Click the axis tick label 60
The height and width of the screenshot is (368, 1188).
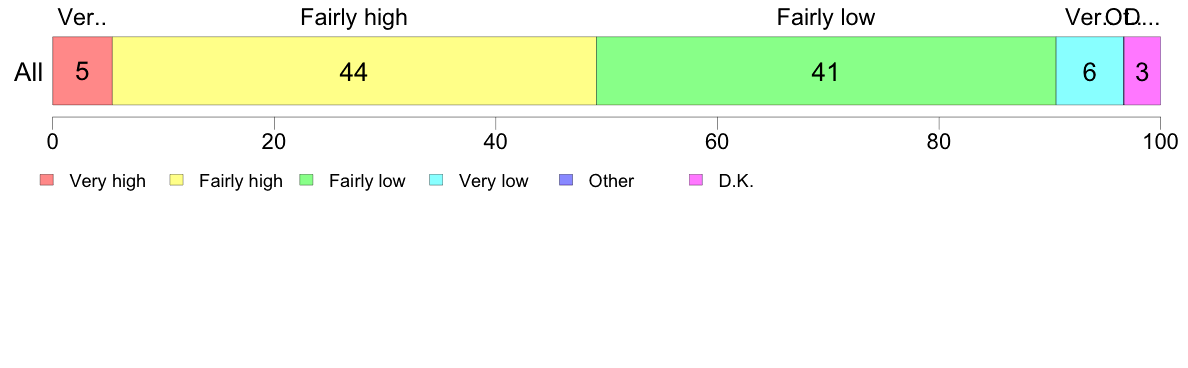(x=717, y=141)
